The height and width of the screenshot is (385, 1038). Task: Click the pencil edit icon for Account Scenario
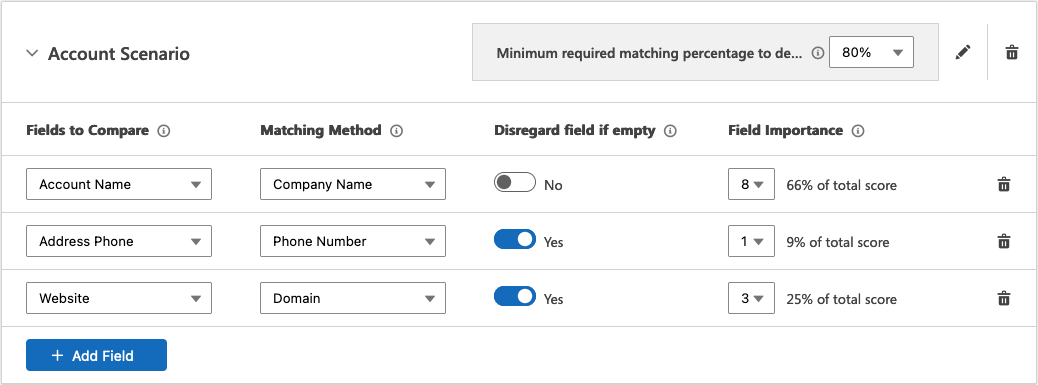click(x=963, y=52)
